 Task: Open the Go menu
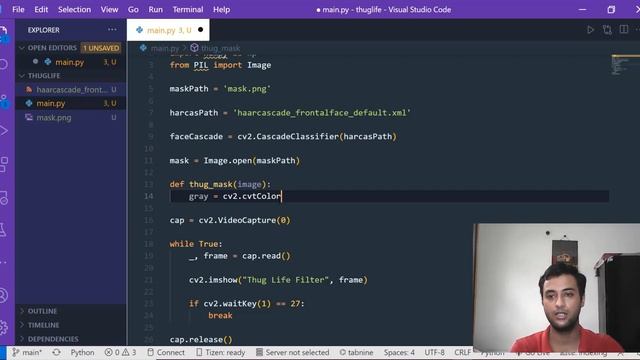pyautogui.click(x=133, y=9)
